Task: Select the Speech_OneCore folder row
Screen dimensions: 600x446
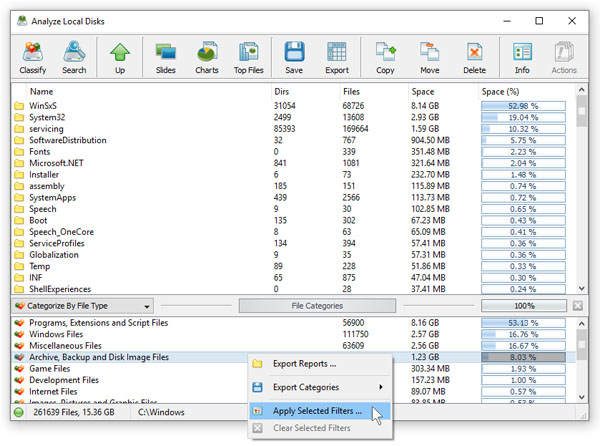Action: click(293, 232)
